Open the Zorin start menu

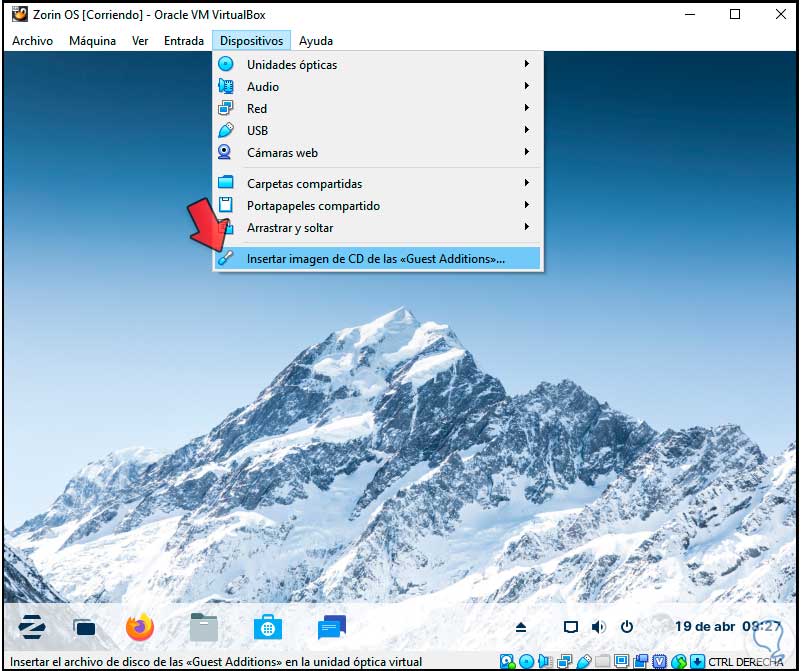point(32,627)
